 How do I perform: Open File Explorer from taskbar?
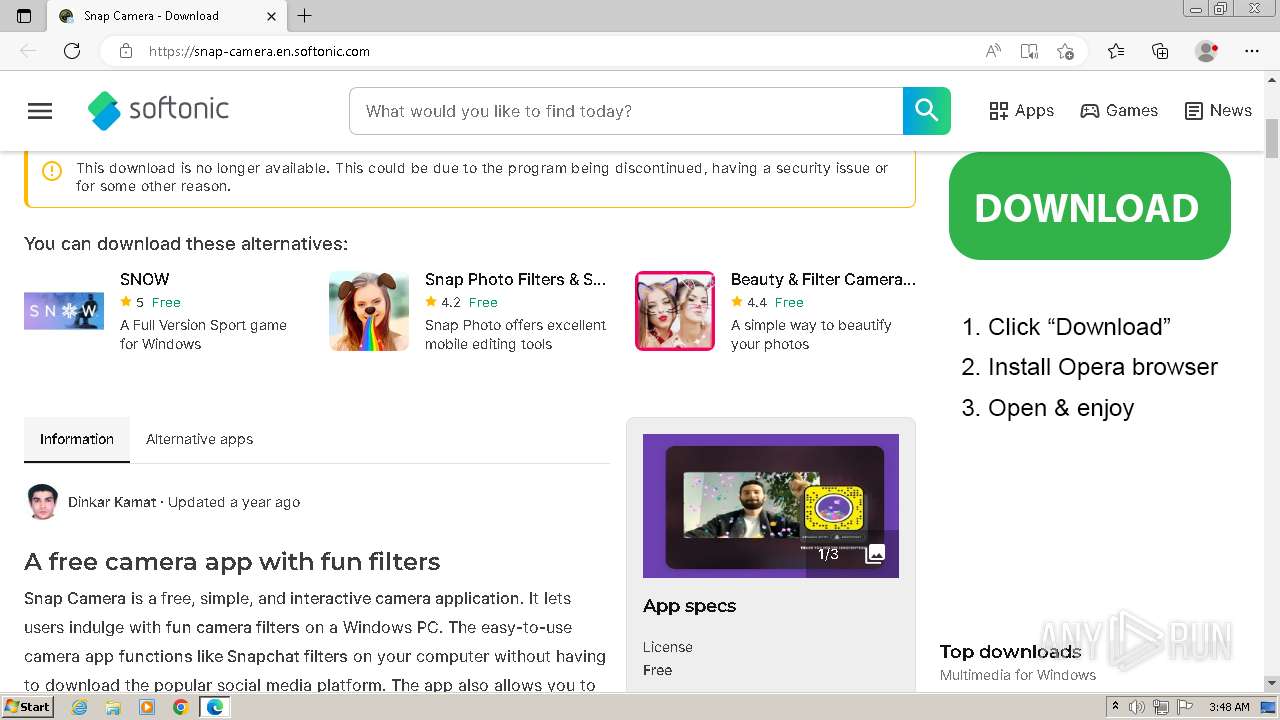click(113, 707)
